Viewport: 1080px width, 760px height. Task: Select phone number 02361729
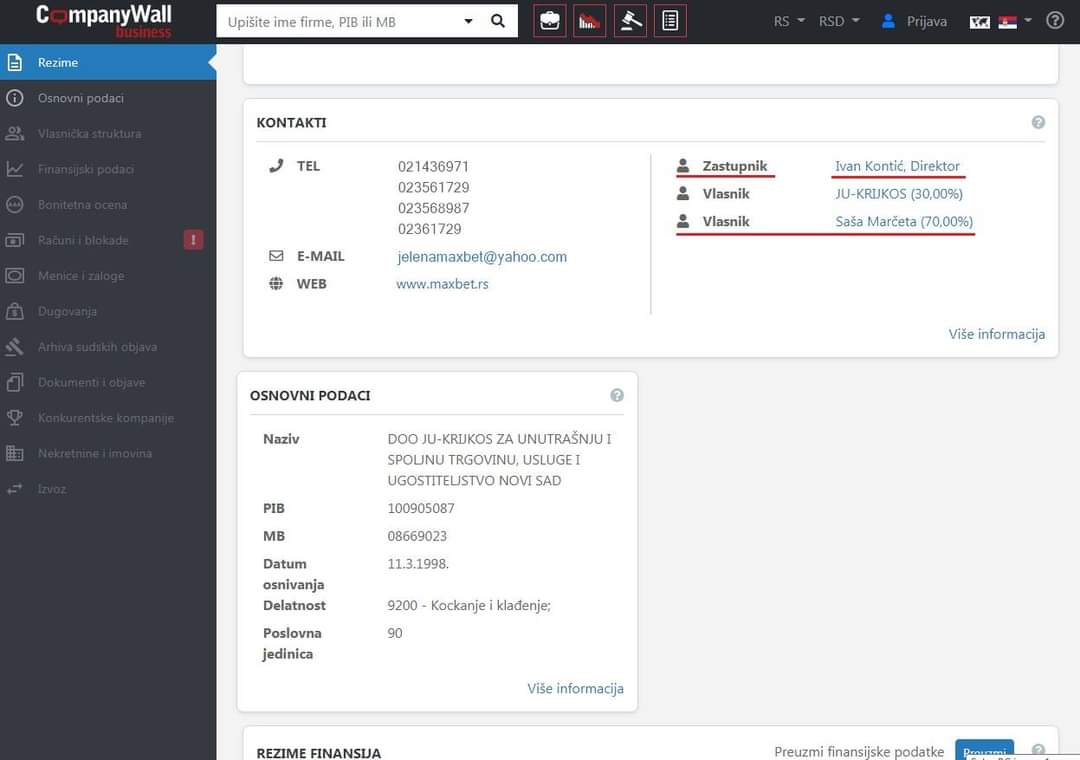point(429,229)
